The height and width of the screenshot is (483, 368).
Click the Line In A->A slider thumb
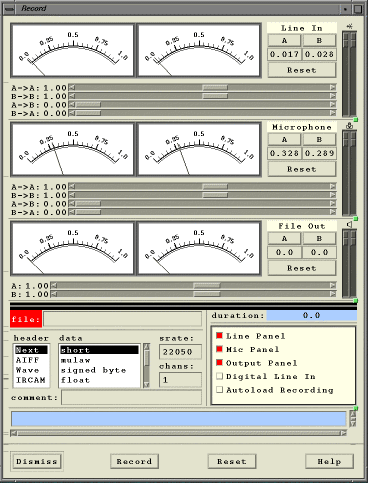215,87
